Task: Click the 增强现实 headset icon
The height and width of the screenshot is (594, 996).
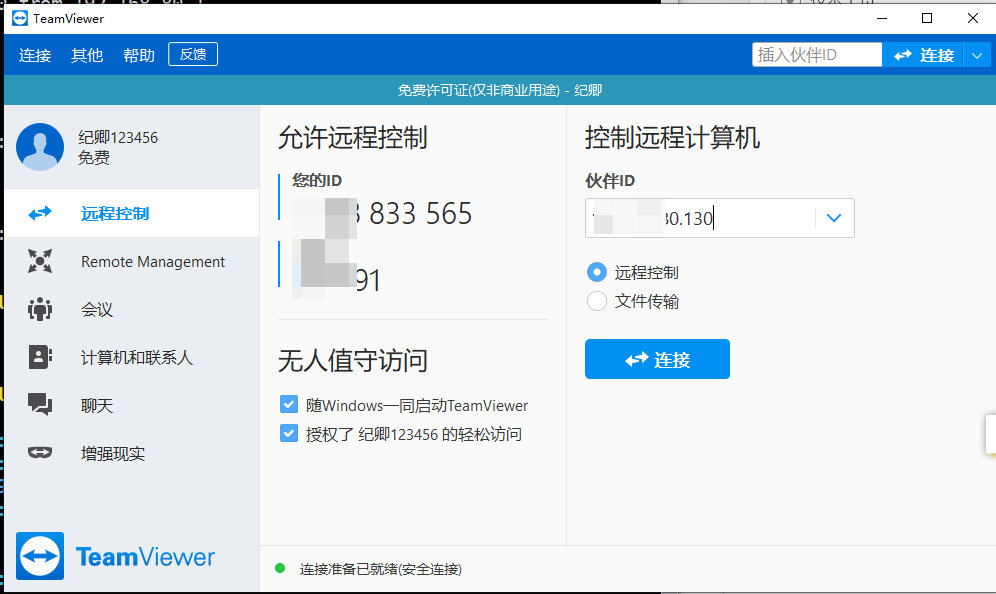Action: pyautogui.click(x=40, y=452)
